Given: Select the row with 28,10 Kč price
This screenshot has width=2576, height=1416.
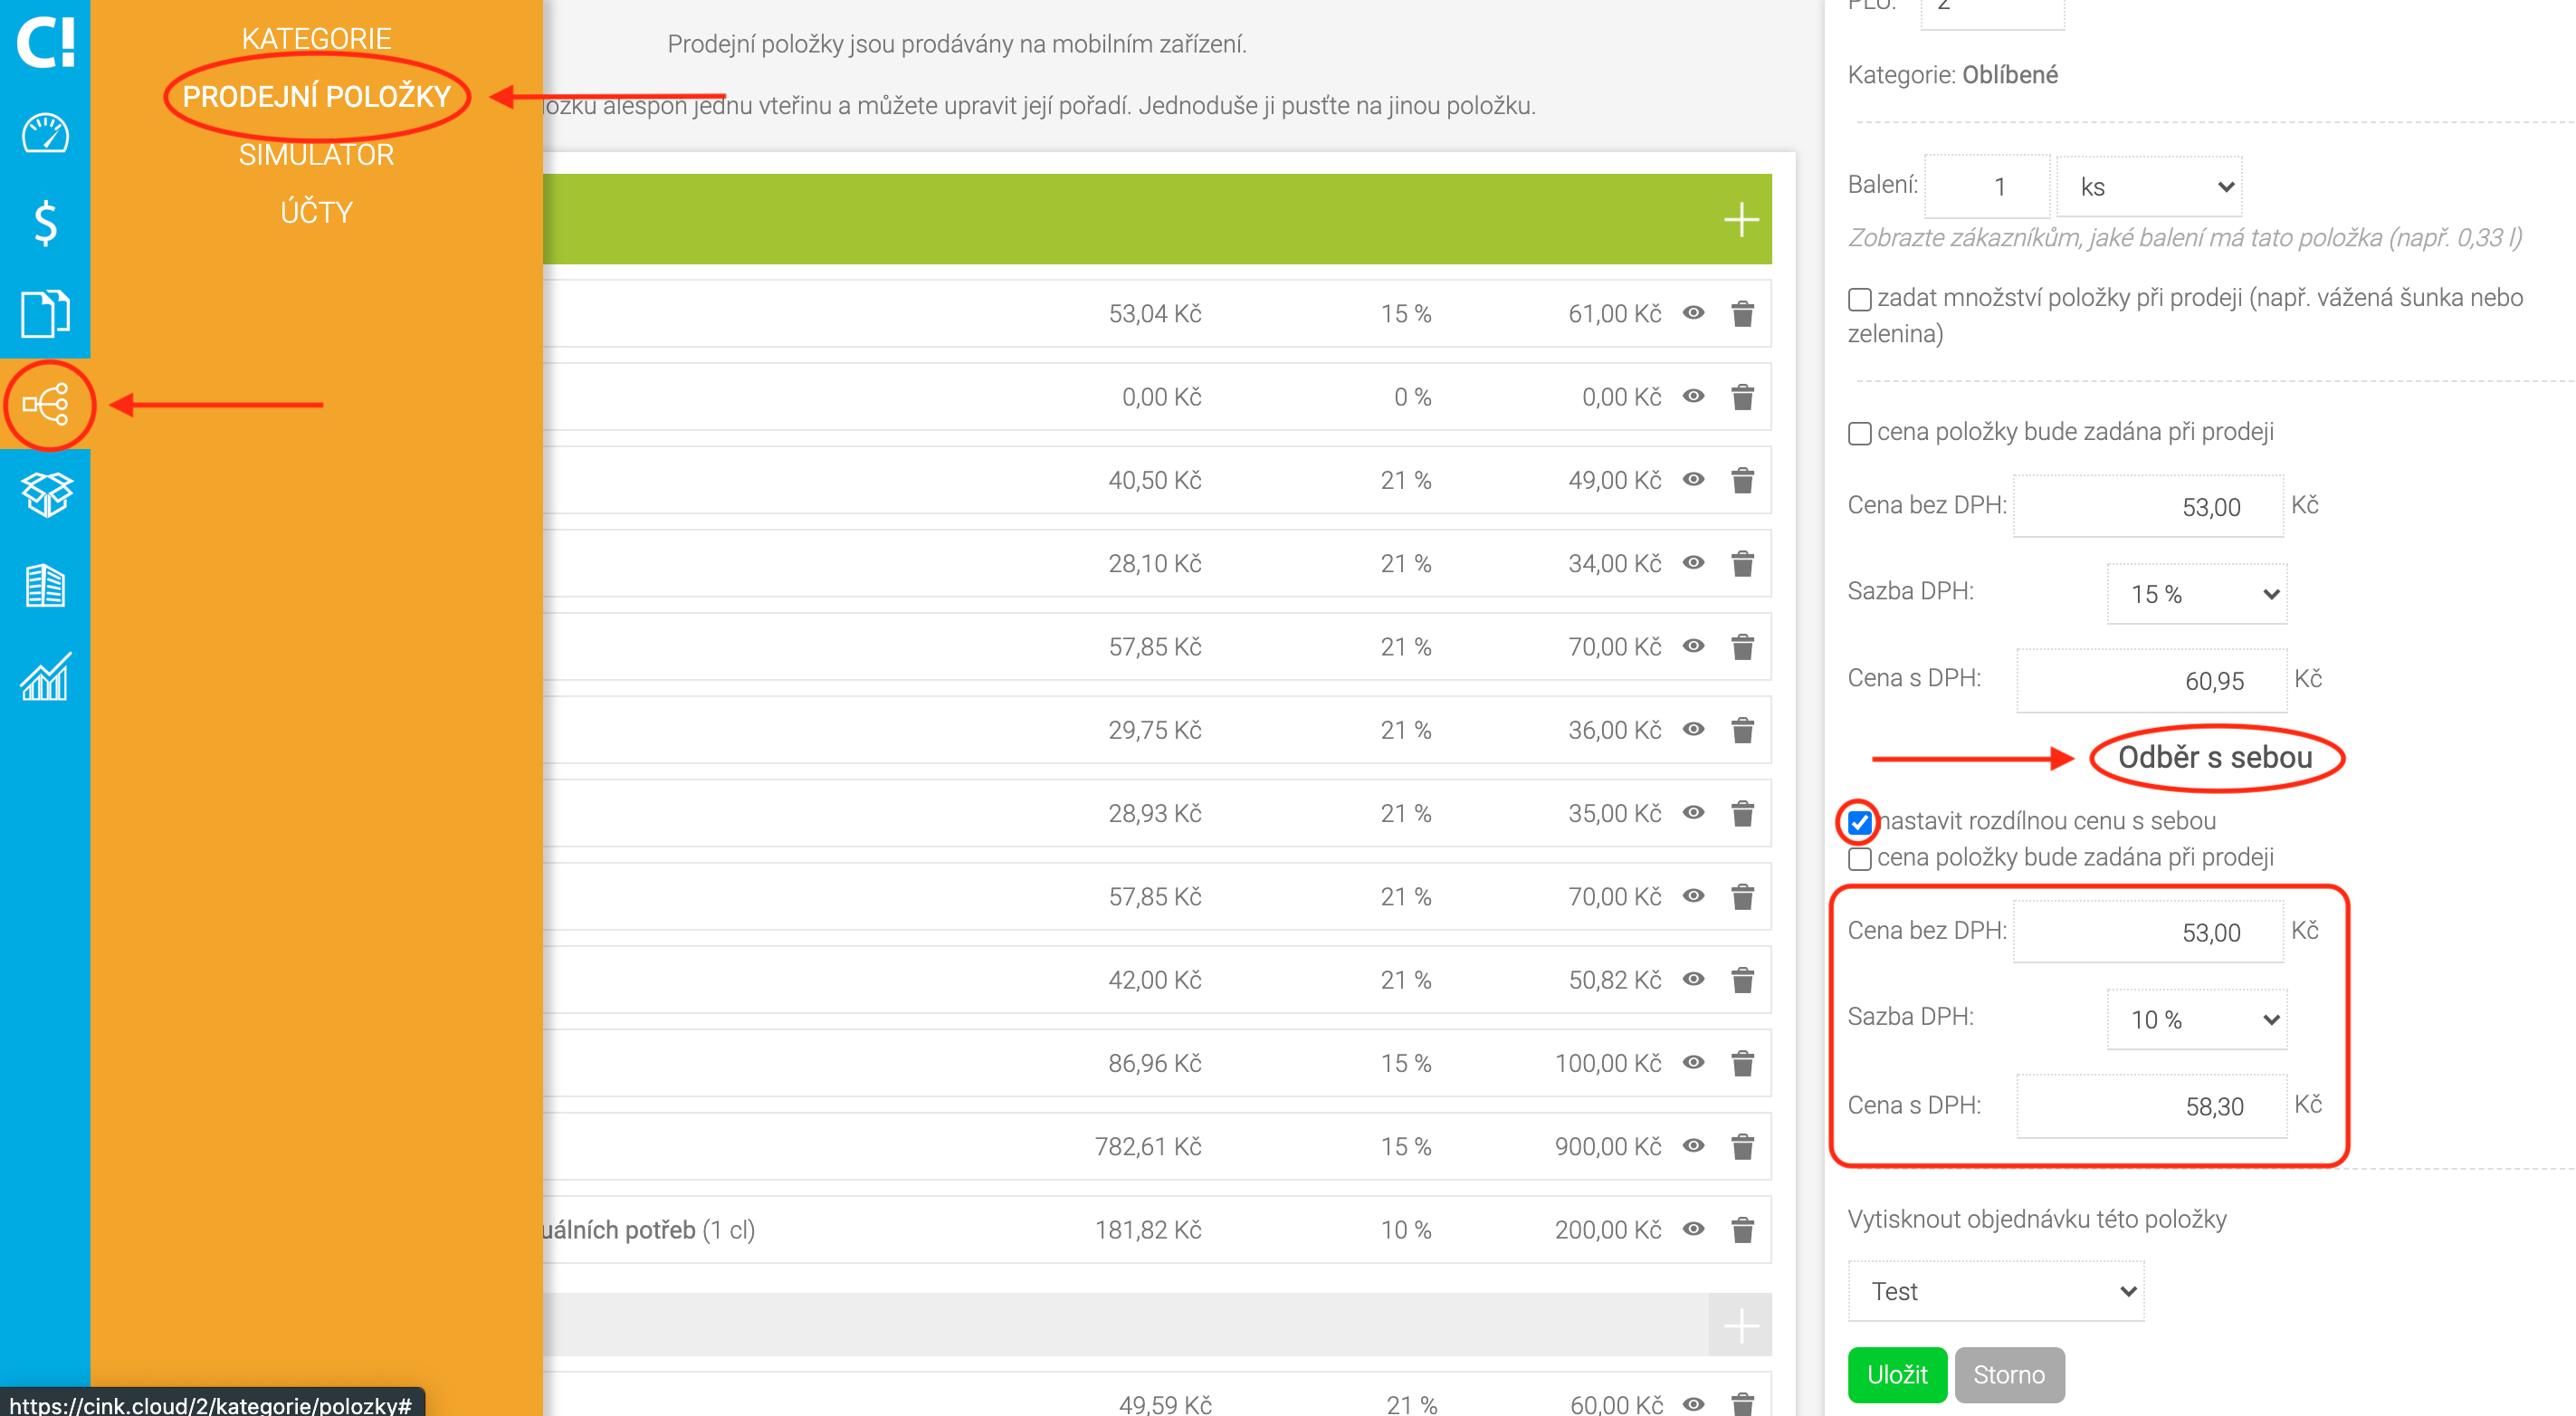Looking at the screenshot, I should 1156,564.
